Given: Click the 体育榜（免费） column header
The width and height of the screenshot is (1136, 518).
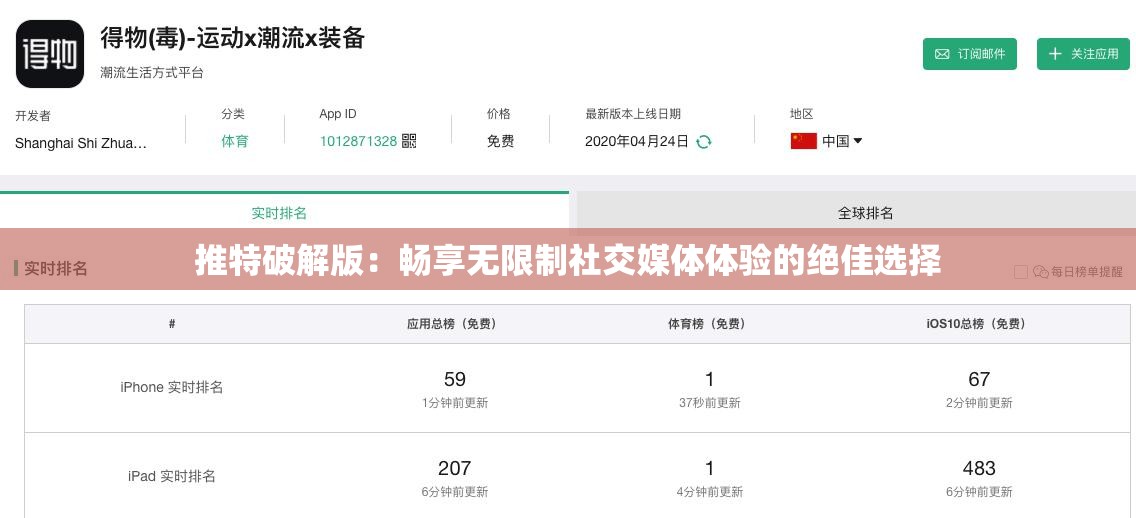Looking at the screenshot, I should (709, 325).
